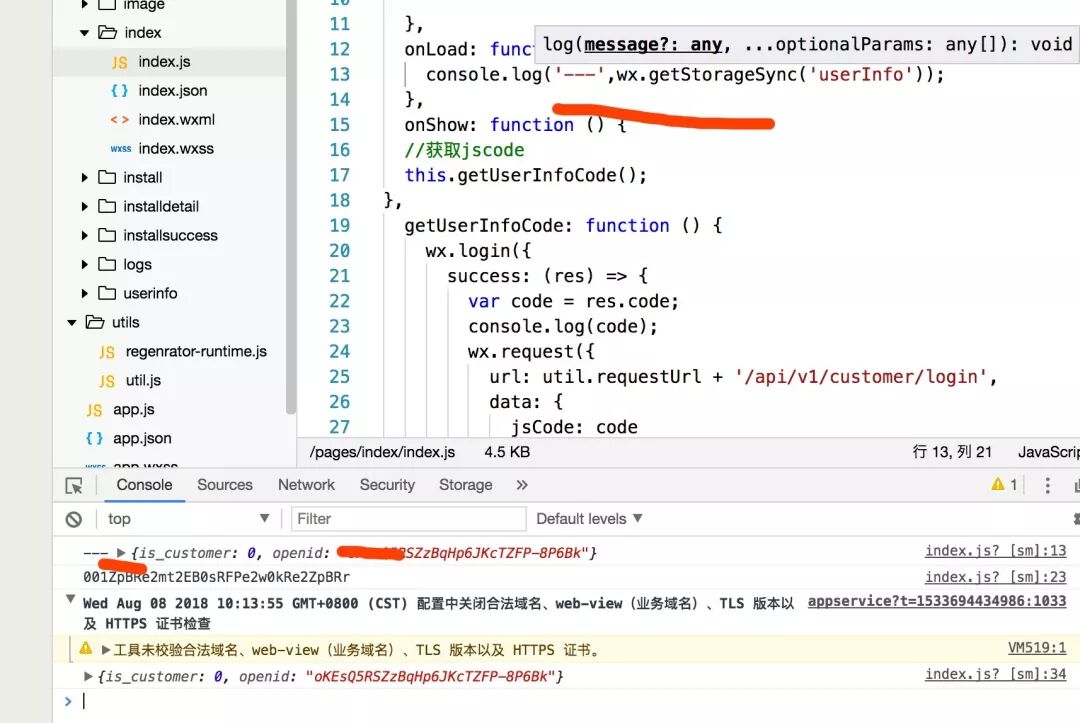Click code line this.getUserInfoCode();
Viewport: 1080px width, 723px height.
pyautogui.click(x=526, y=175)
